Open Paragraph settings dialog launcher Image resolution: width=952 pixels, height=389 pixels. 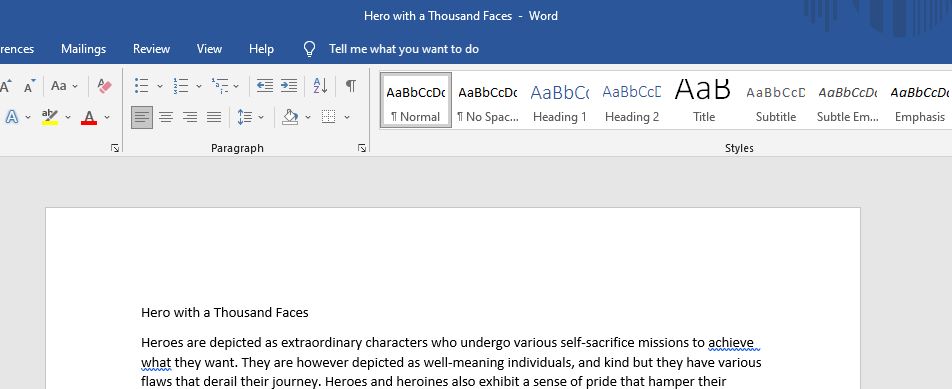pos(362,147)
